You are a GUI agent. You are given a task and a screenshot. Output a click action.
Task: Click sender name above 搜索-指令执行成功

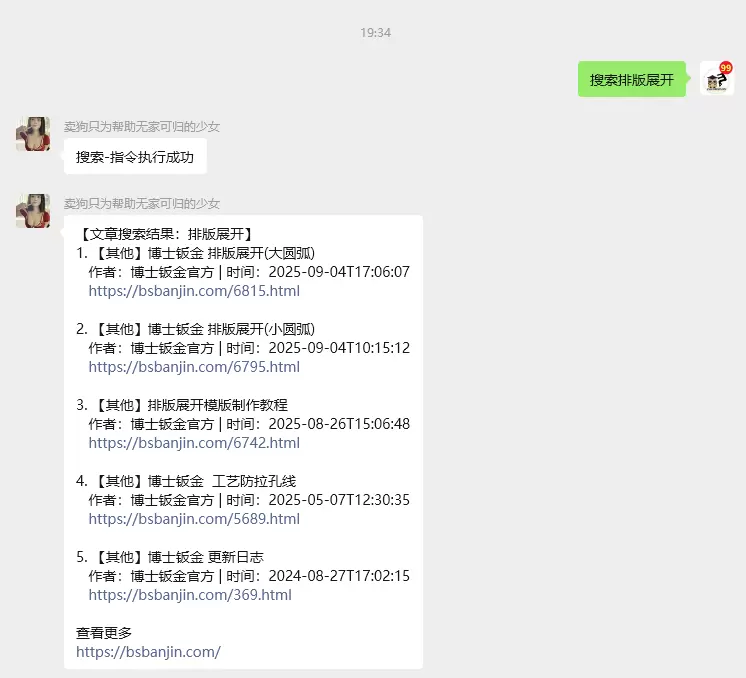(142, 127)
